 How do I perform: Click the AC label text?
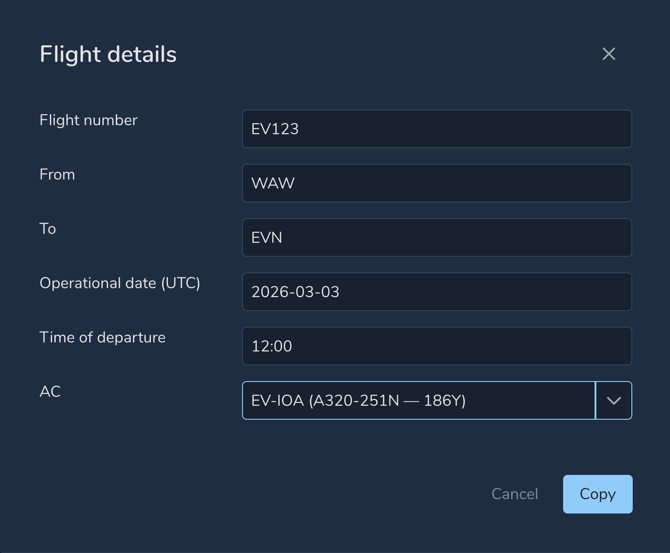click(50, 392)
